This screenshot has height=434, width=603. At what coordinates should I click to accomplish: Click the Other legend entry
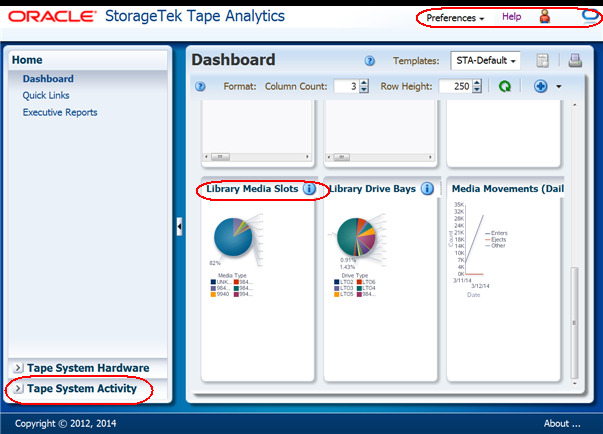point(495,245)
